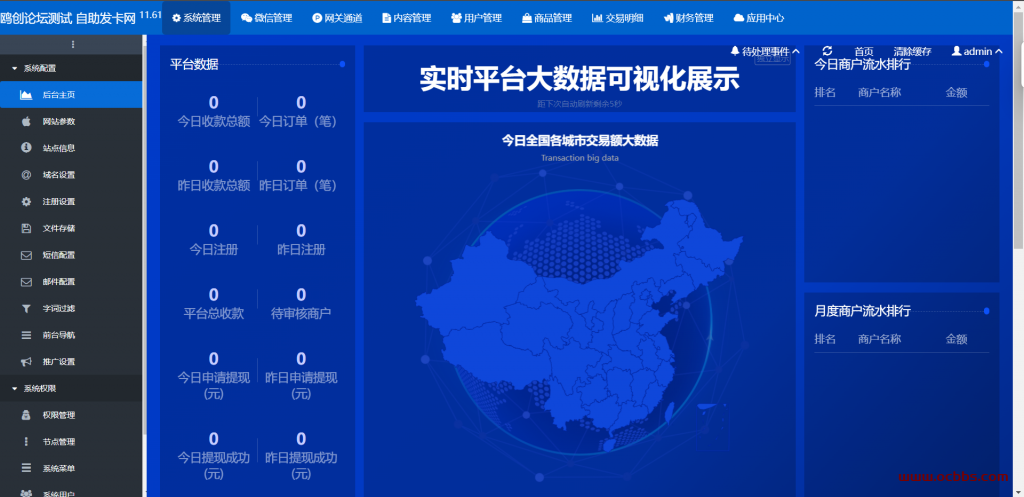
Task: Click the user avatar icon next to admin
Action: pos(956,51)
